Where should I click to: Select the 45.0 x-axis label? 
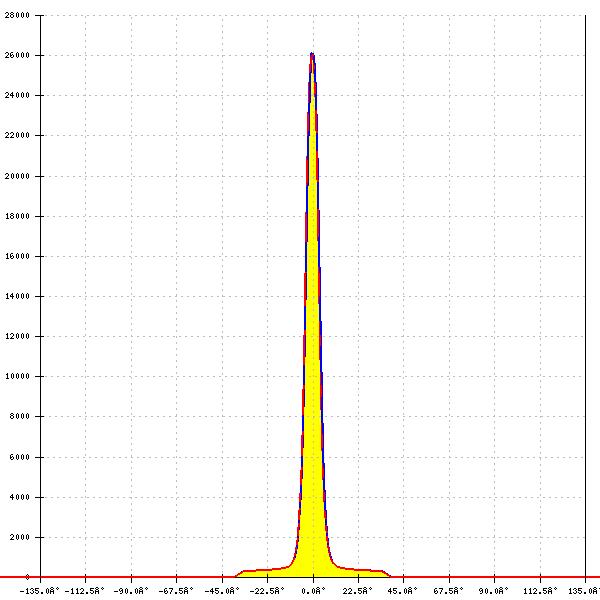403,591
